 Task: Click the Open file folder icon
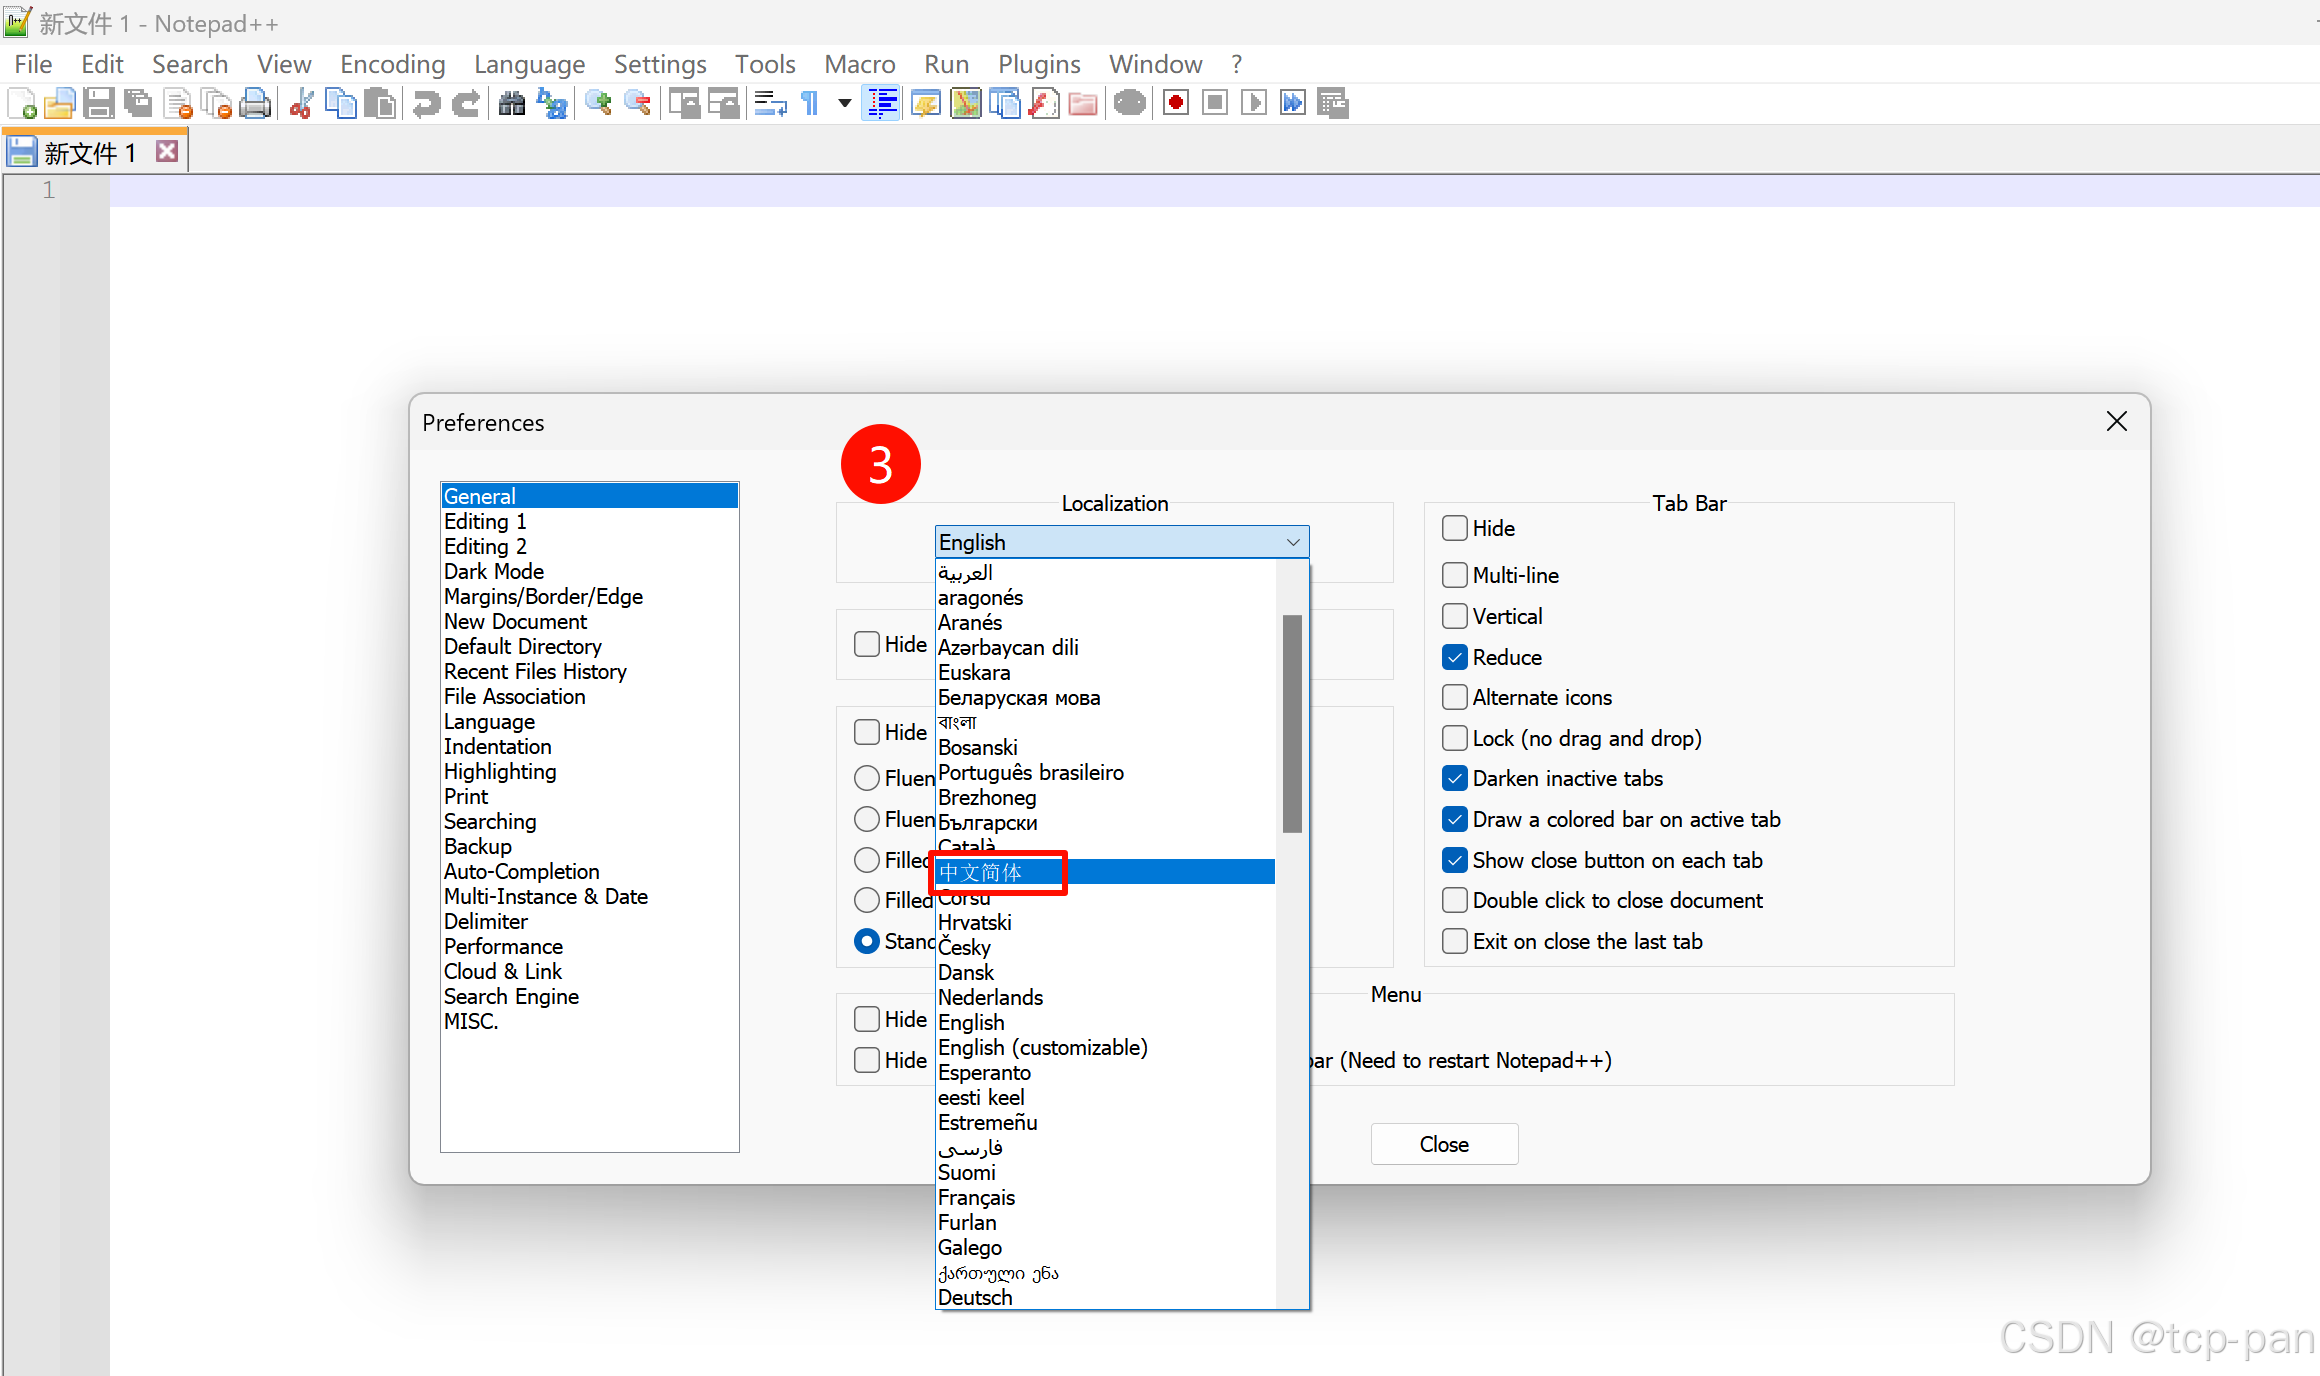pyautogui.click(x=60, y=103)
